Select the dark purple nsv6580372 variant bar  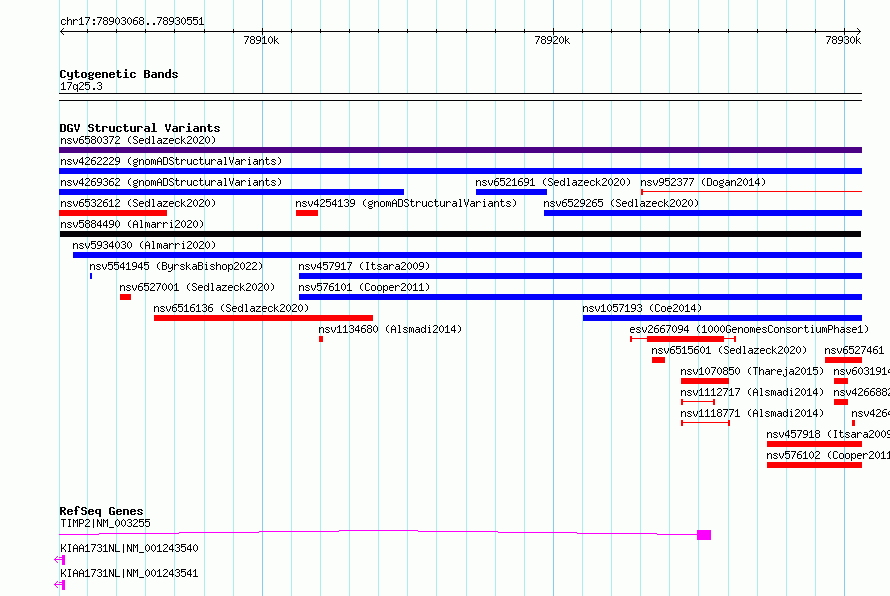pyautogui.click(x=460, y=150)
